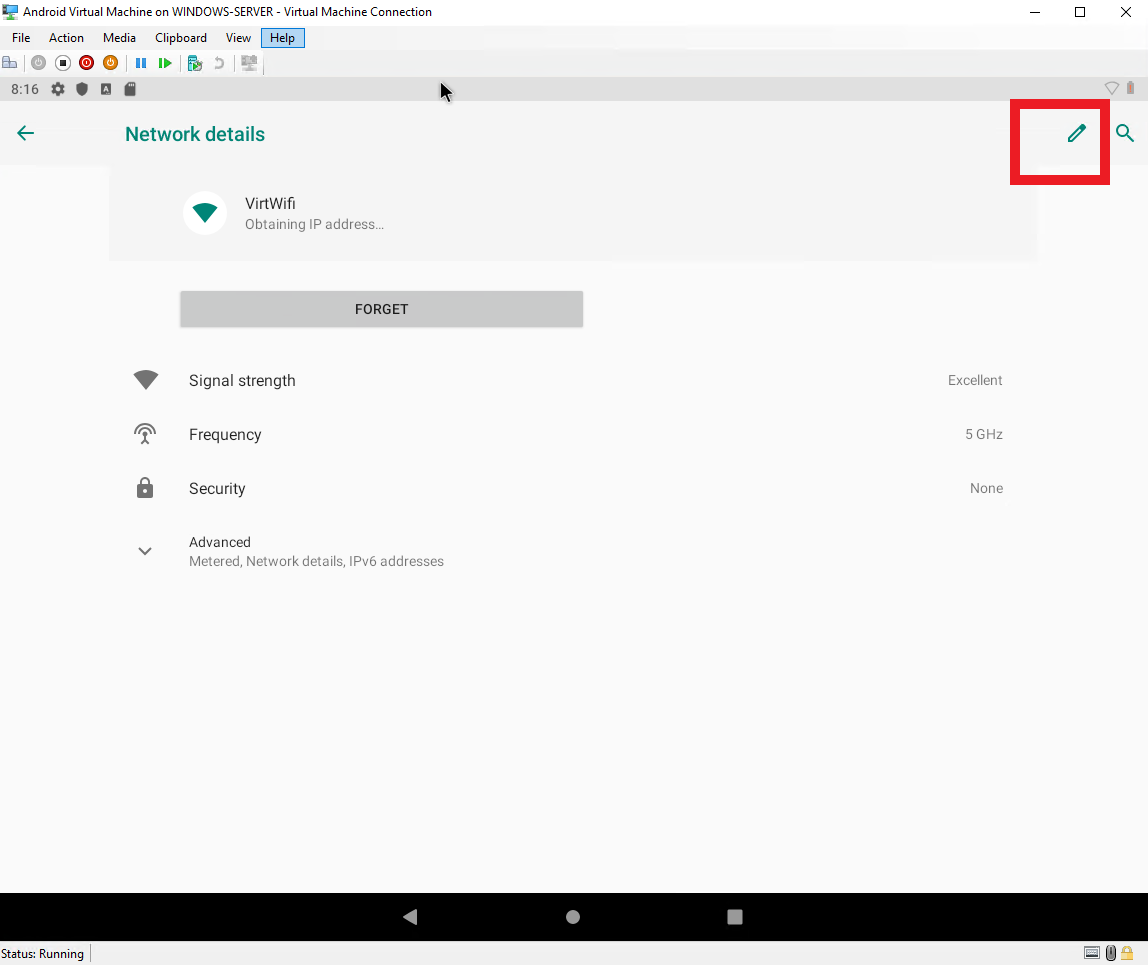Tap the Signal strength wifi icon
Screen dimensions: 1148x965
click(145, 380)
